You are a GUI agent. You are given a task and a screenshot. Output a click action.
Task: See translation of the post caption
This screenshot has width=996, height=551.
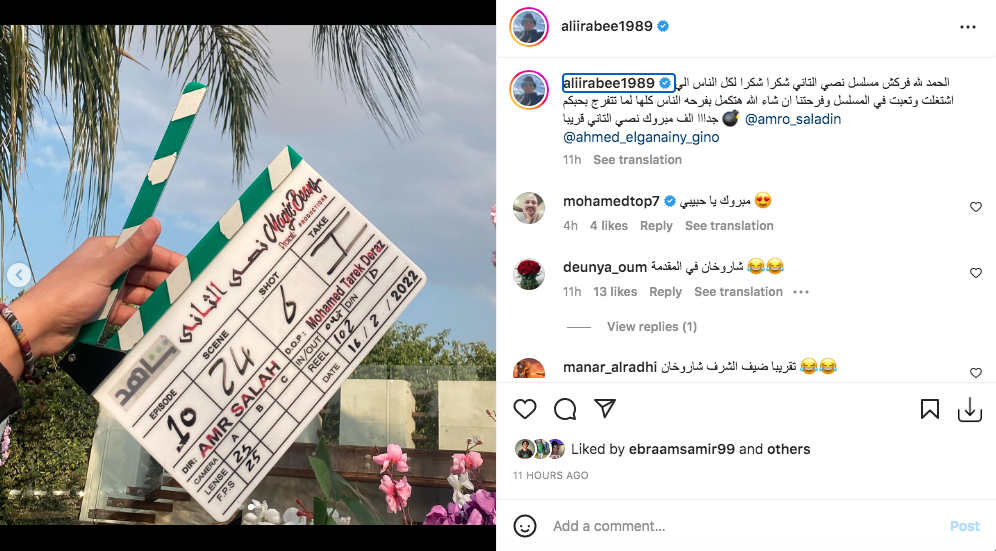coord(637,160)
